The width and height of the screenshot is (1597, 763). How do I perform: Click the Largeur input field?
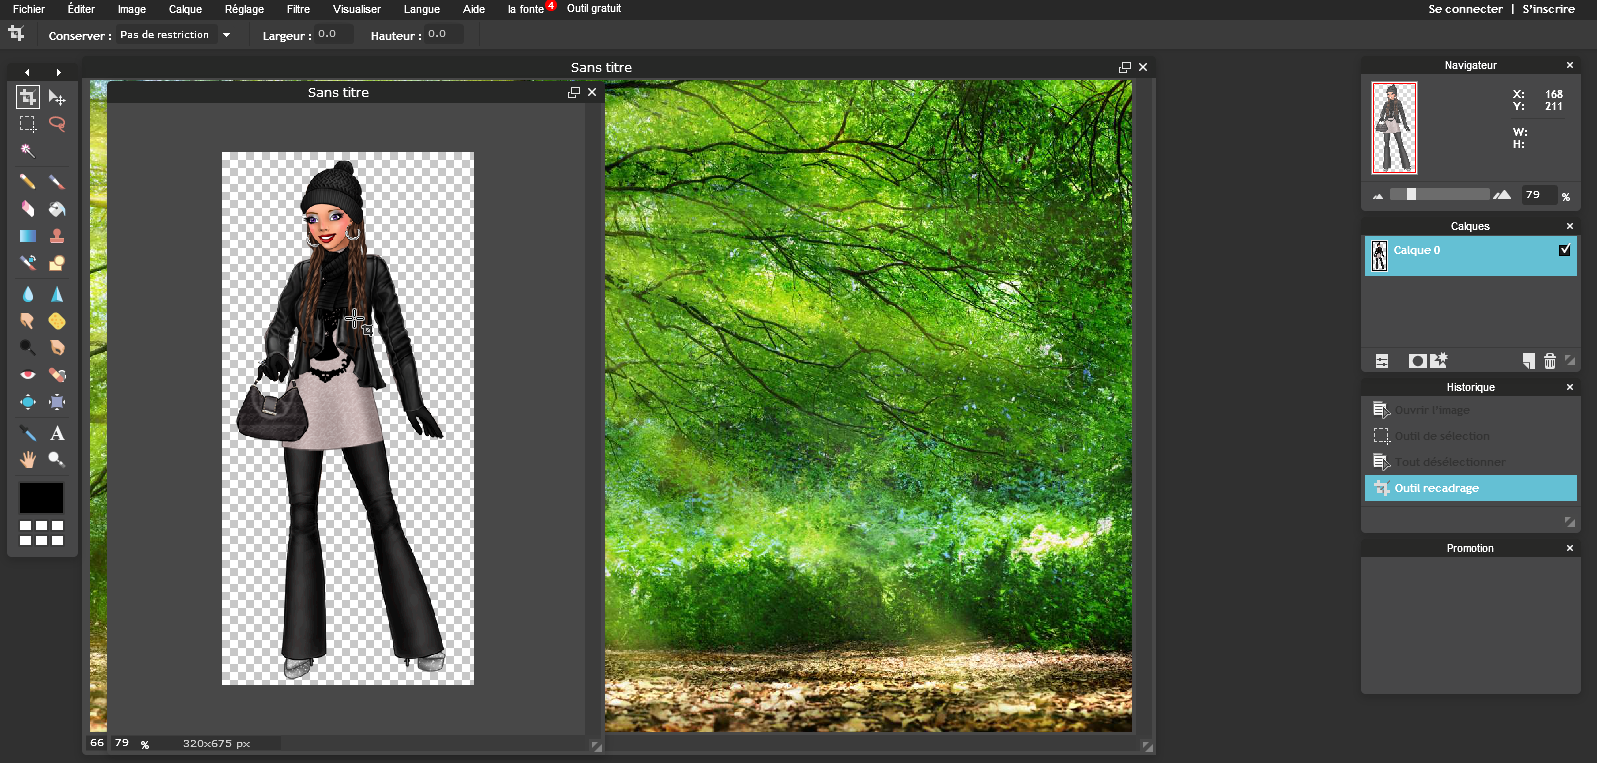point(334,34)
